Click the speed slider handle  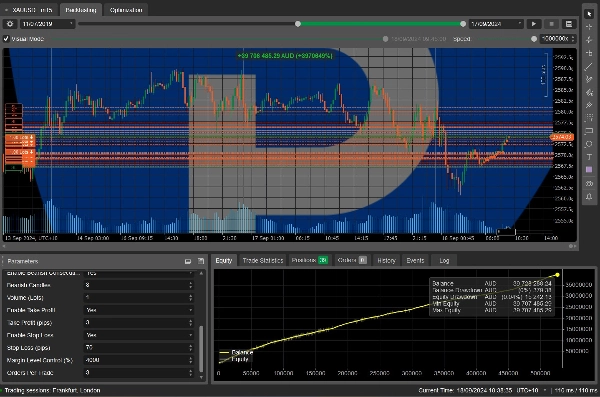(x=534, y=39)
